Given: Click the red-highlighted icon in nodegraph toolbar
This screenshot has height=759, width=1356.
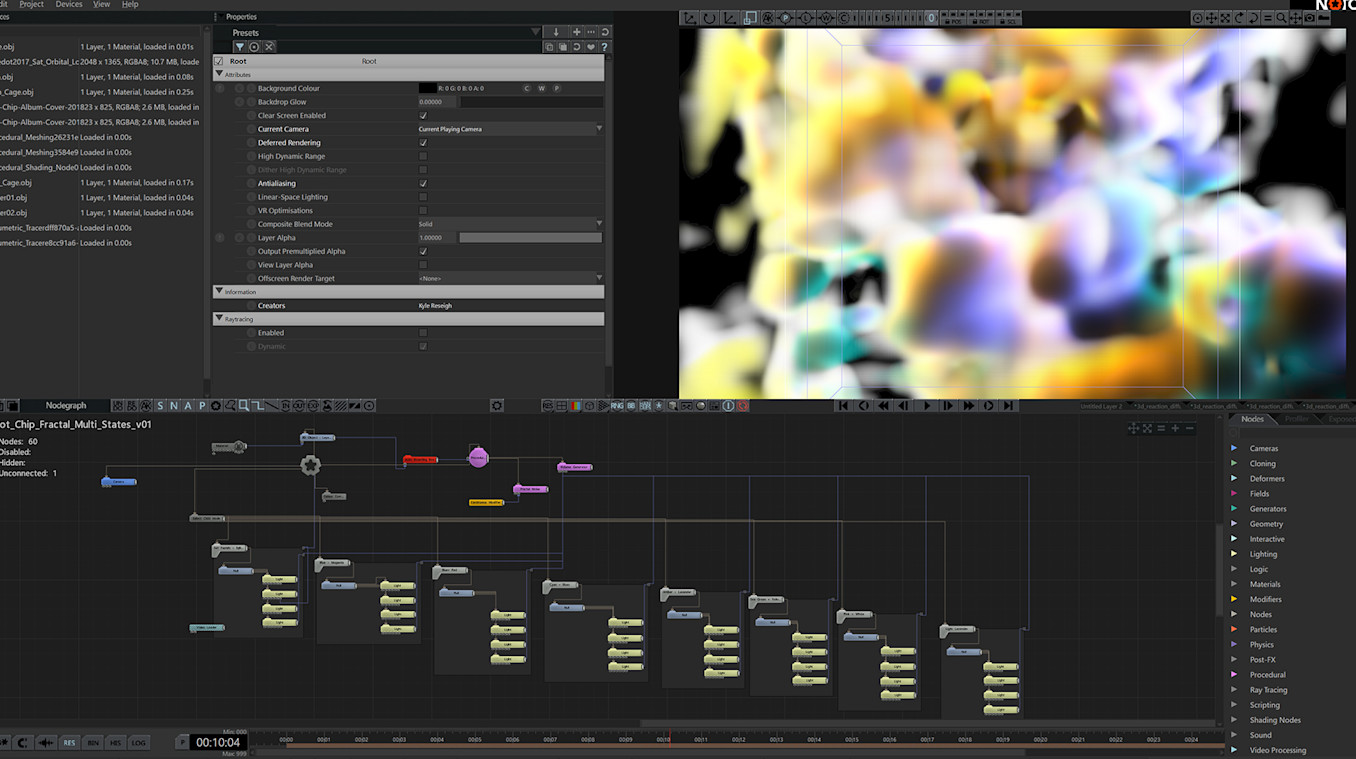Looking at the screenshot, I should click(x=743, y=406).
